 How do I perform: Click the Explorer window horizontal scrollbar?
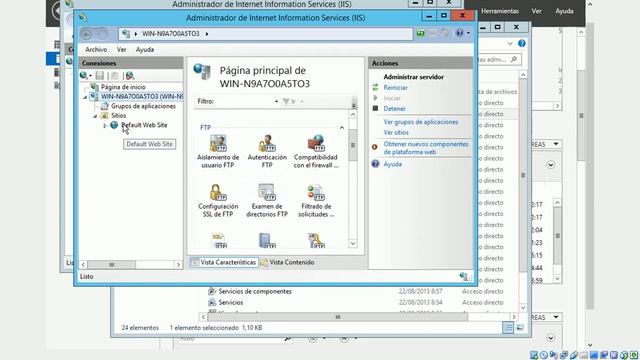point(338,317)
